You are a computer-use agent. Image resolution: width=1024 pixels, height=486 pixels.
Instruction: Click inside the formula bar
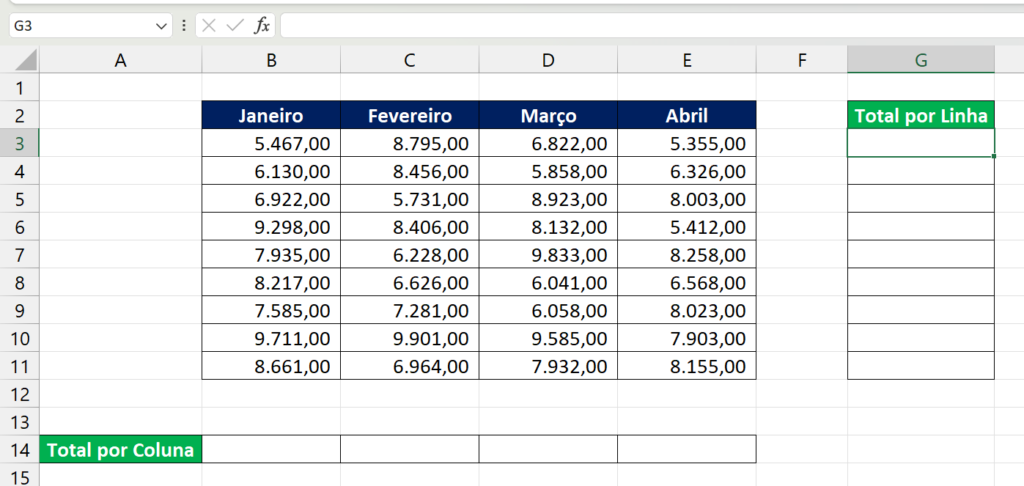[x=640, y=26]
